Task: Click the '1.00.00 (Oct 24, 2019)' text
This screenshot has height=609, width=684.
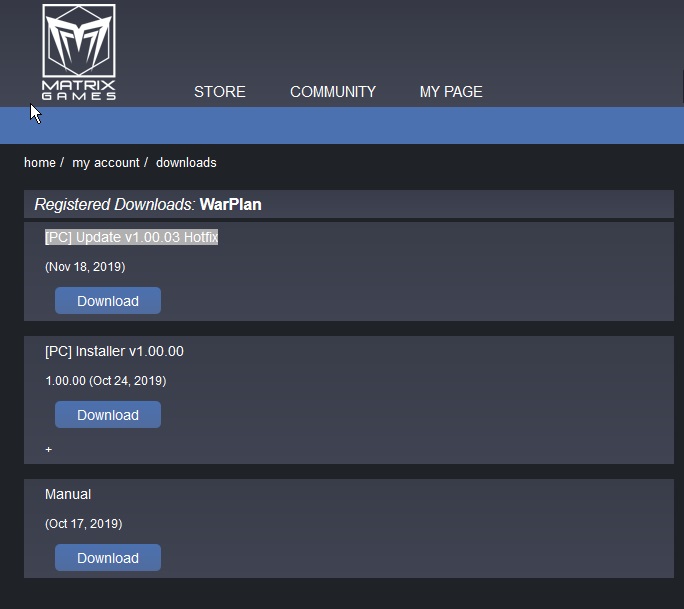Action: pos(106,381)
